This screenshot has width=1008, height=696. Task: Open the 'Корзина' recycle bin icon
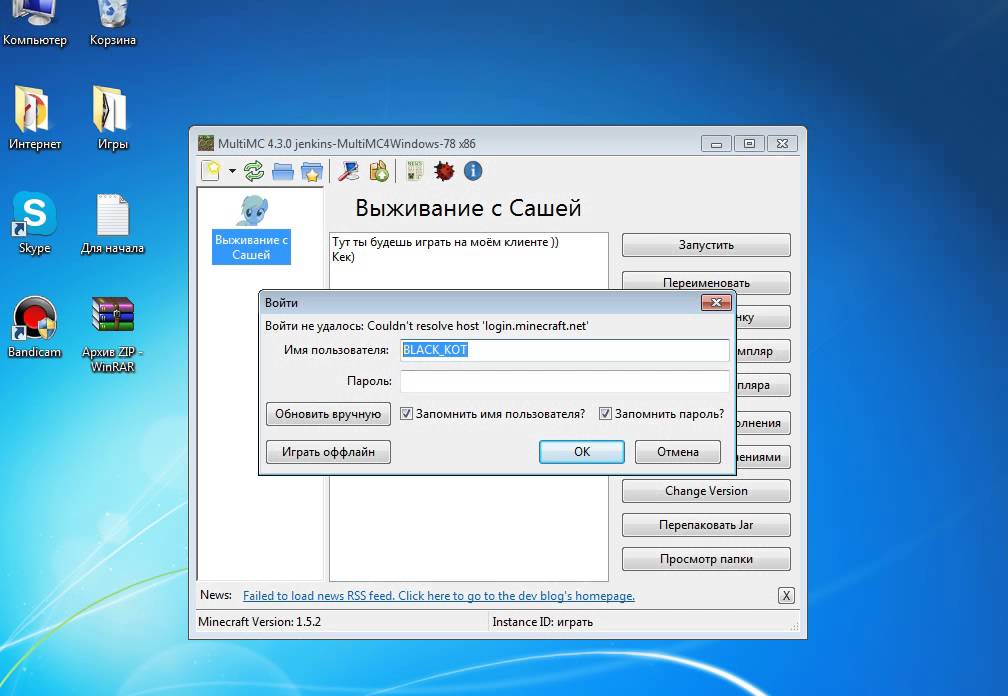point(112,24)
